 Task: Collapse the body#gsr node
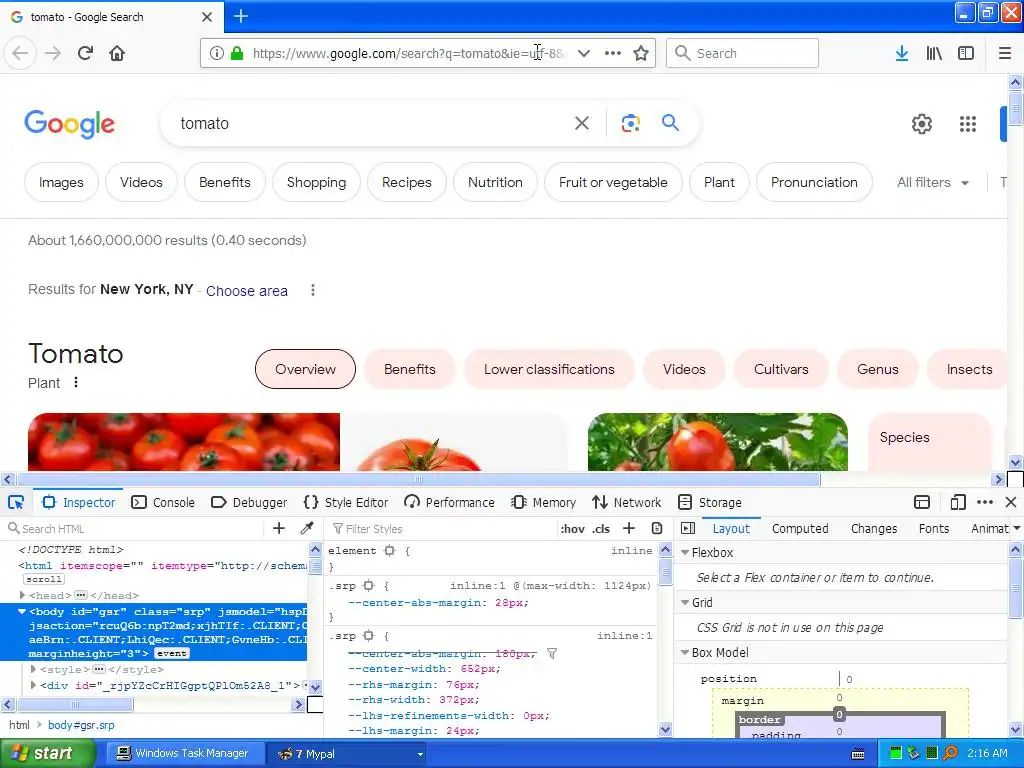(x=22, y=612)
